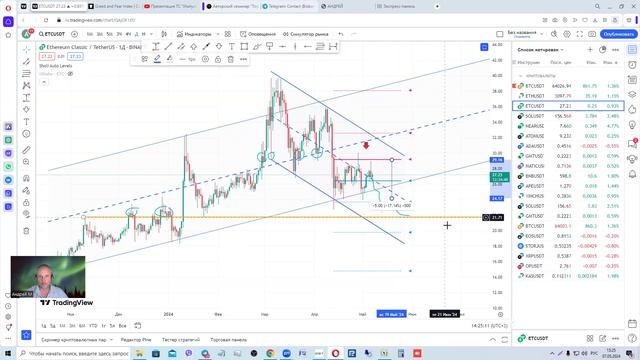The width and height of the screenshot is (640, 360).
Task: Select ETHUSDT row in watchlist
Action: (x=568, y=96)
